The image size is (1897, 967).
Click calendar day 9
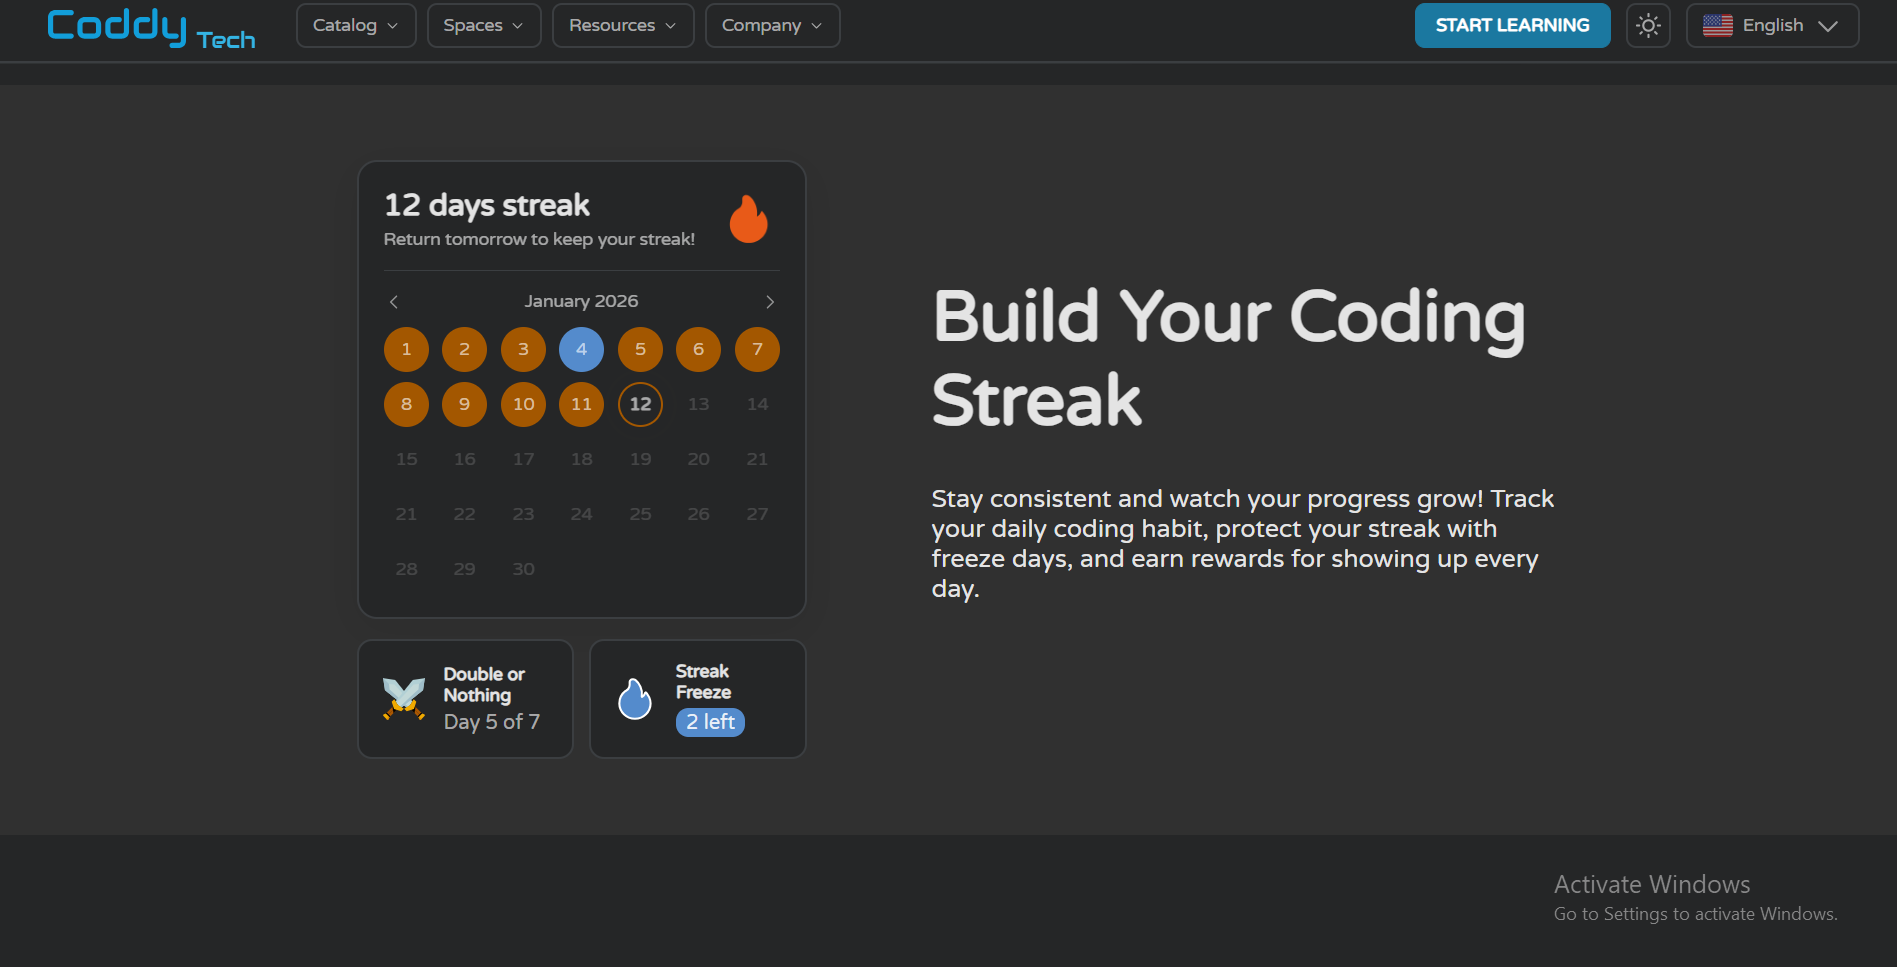[x=464, y=404]
